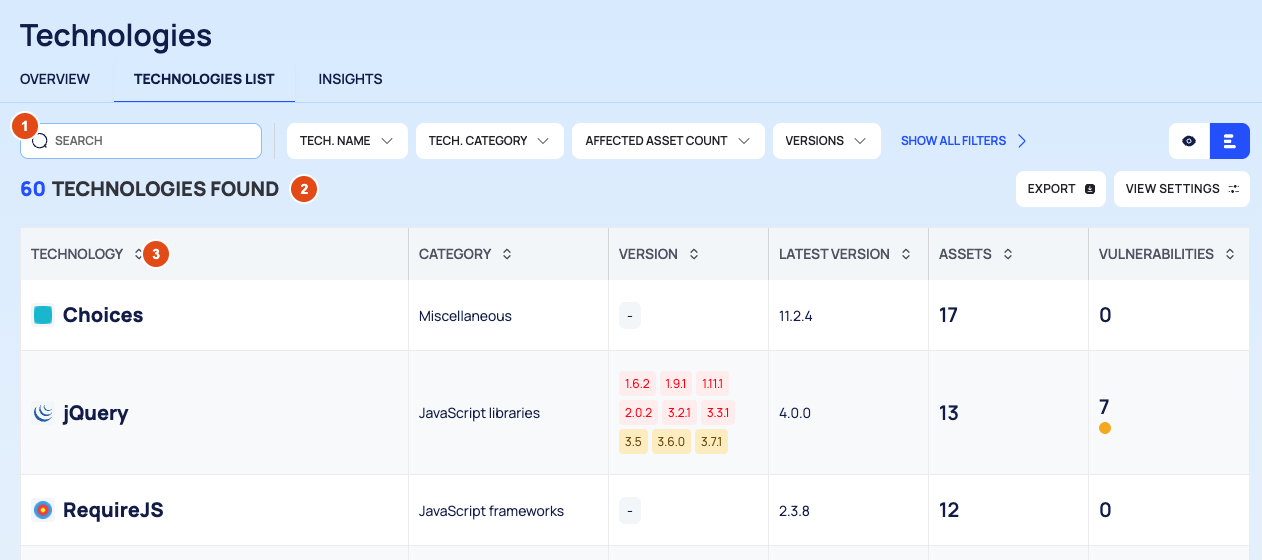This screenshot has height=560, width=1262.
Task: Sort by Category column arrows
Action: pyautogui.click(x=507, y=254)
